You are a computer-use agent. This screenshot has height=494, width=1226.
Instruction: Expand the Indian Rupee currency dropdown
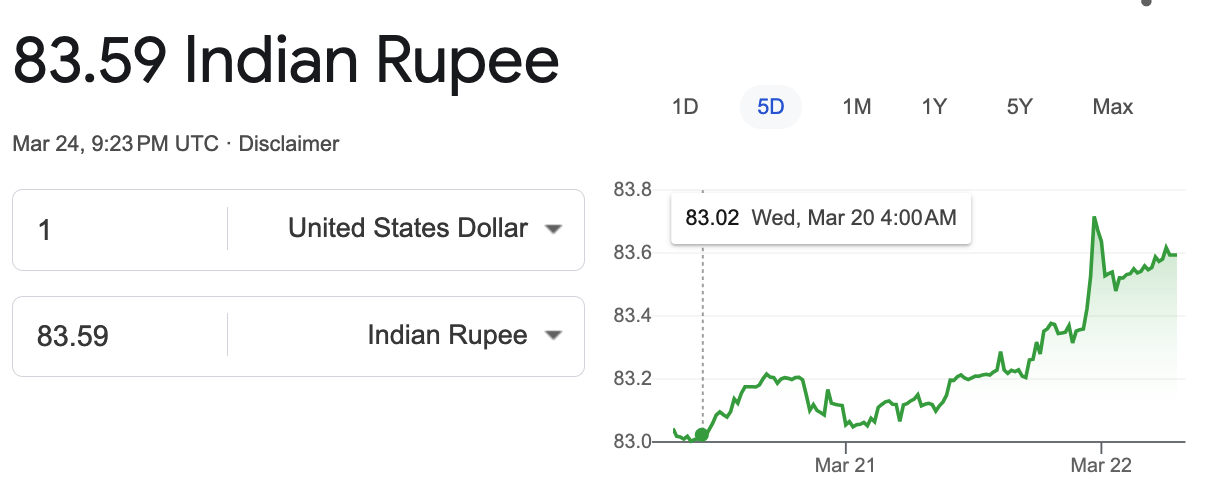[552, 336]
